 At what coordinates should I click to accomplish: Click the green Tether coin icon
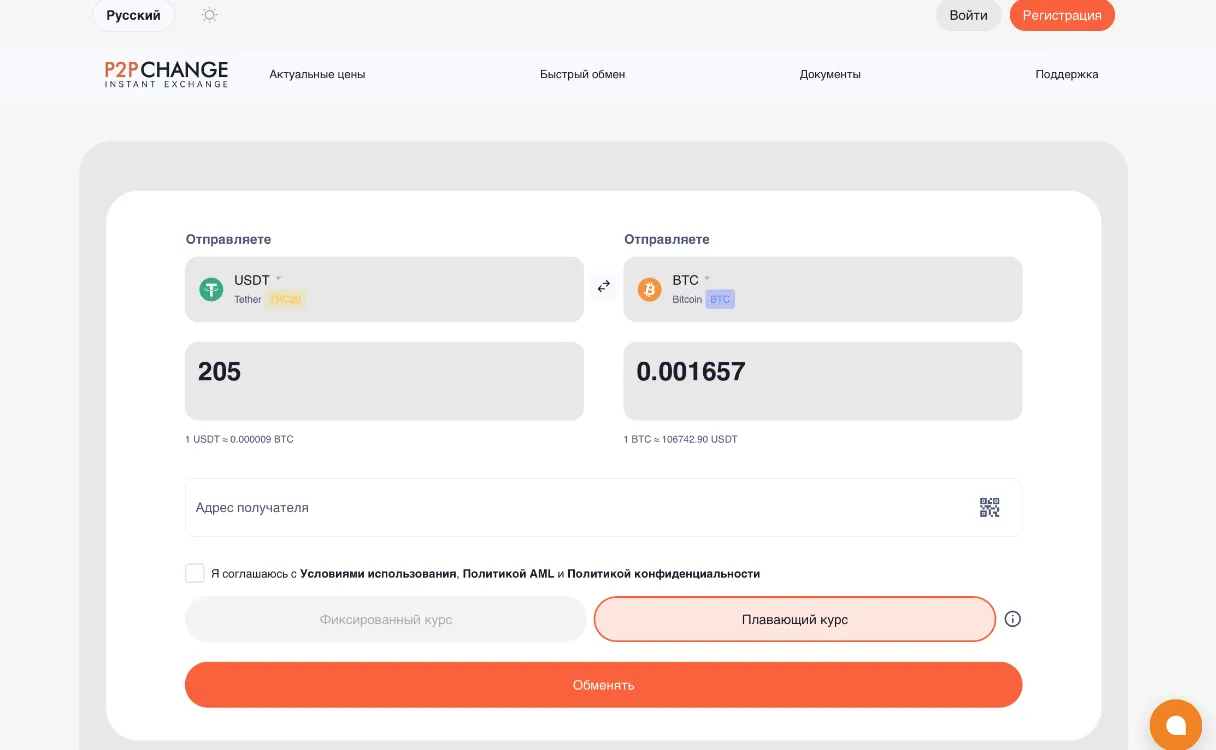click(x=211, y=290)
